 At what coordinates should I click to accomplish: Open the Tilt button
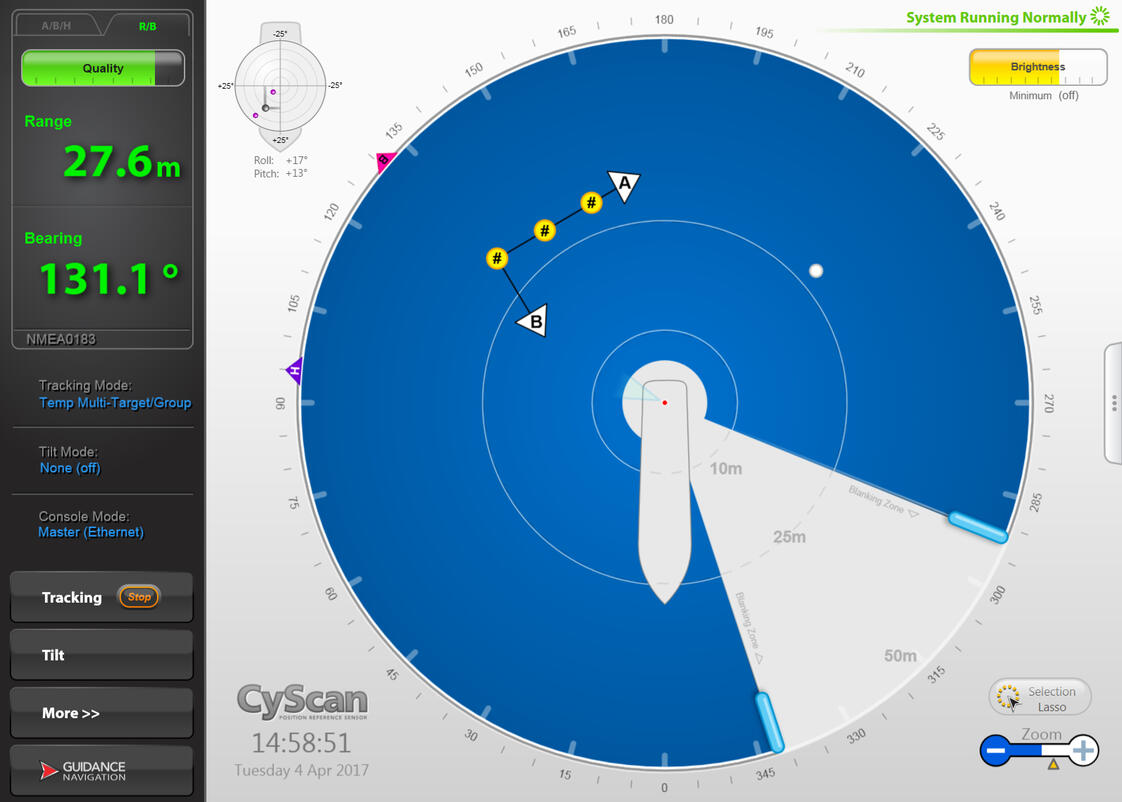click(x=101, y=655)
